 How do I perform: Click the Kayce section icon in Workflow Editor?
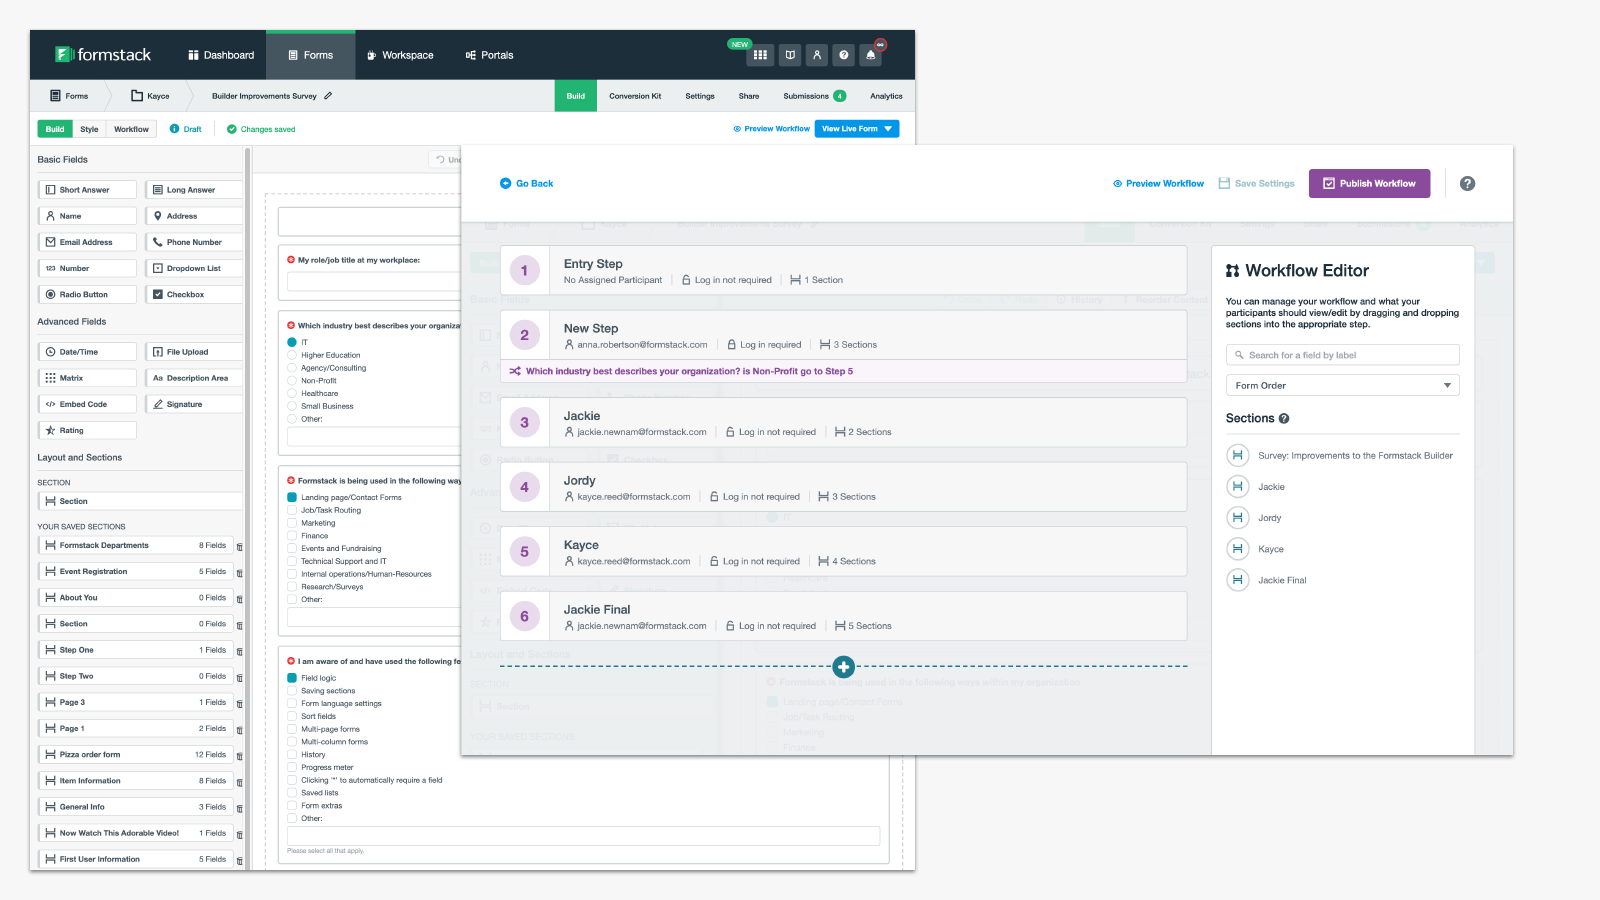pos(1238,549)
